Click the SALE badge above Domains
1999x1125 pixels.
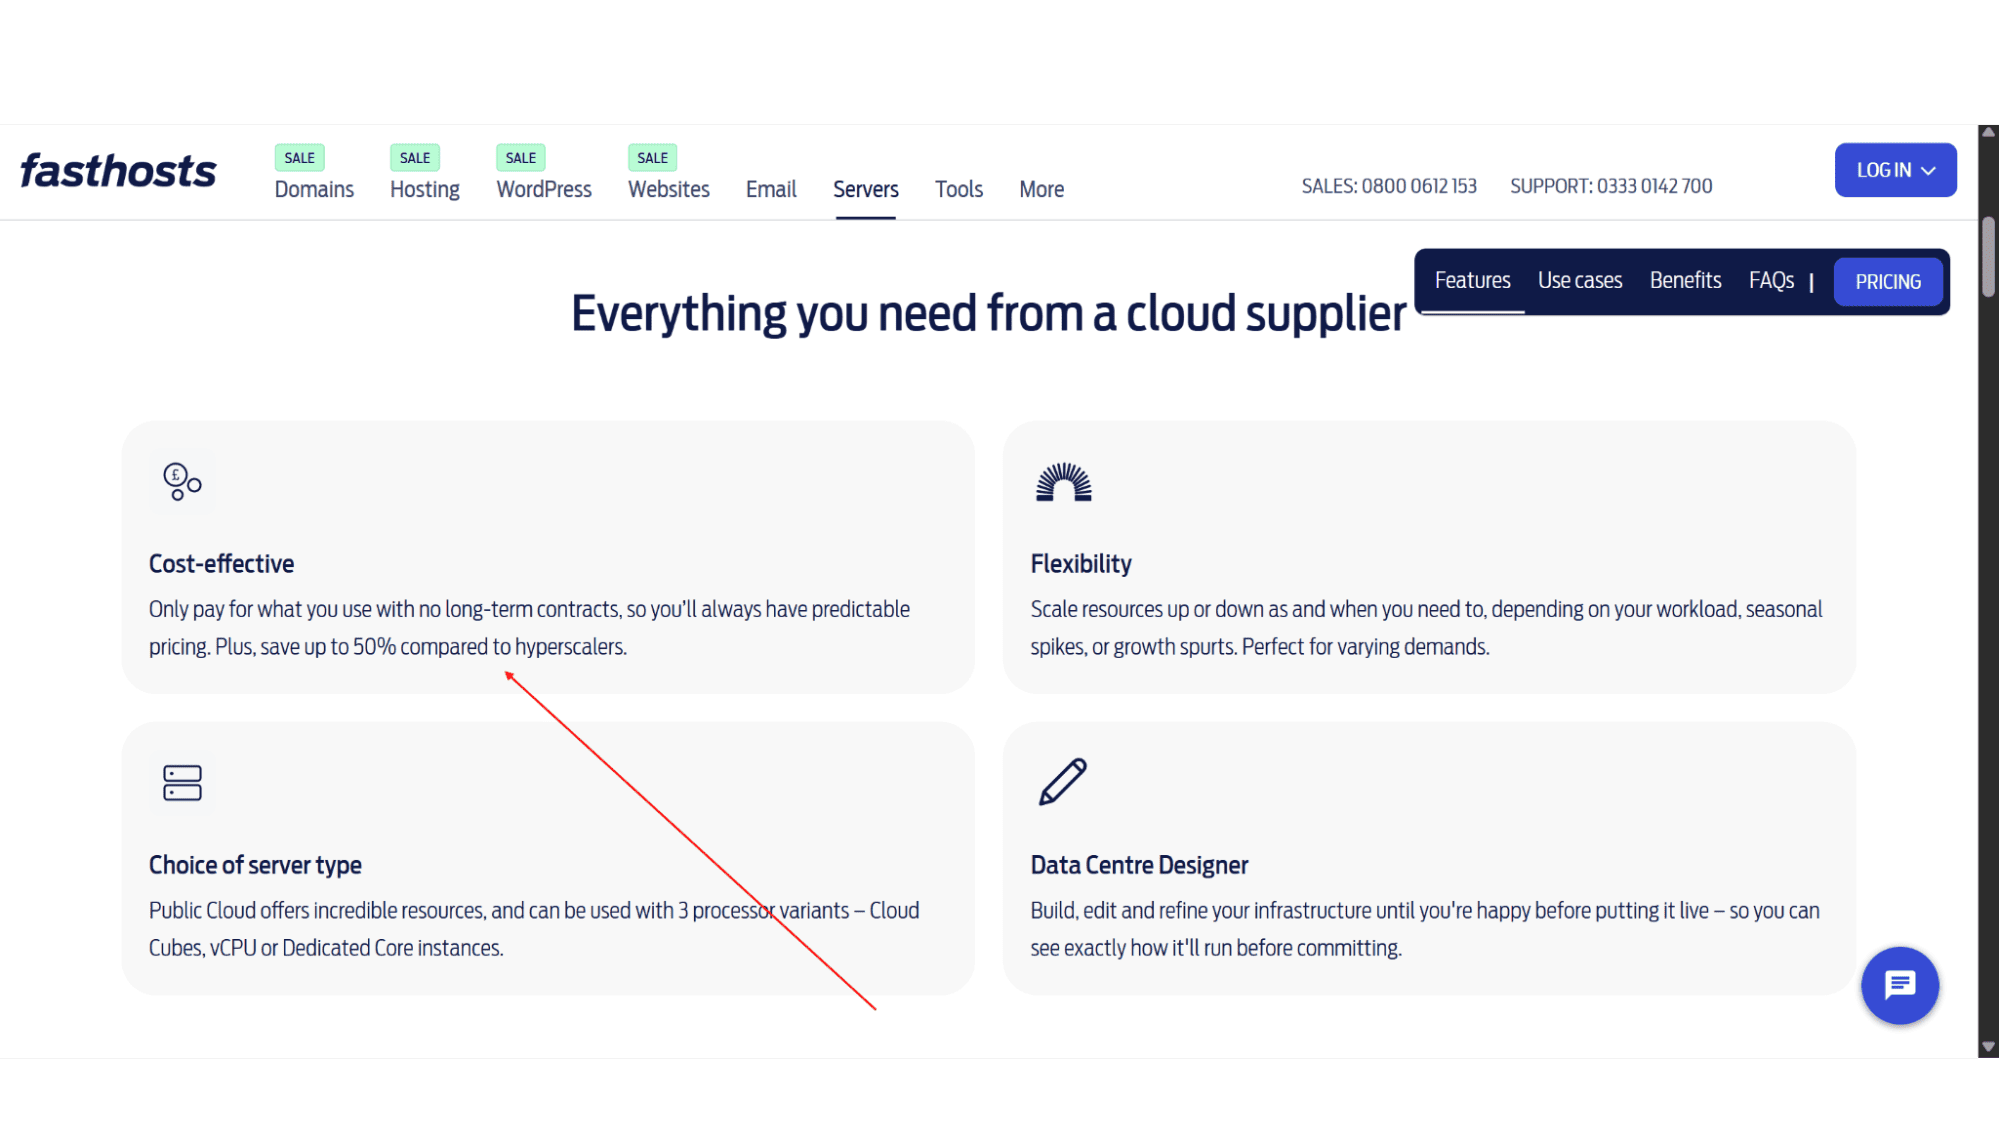[x=299, y=158]
